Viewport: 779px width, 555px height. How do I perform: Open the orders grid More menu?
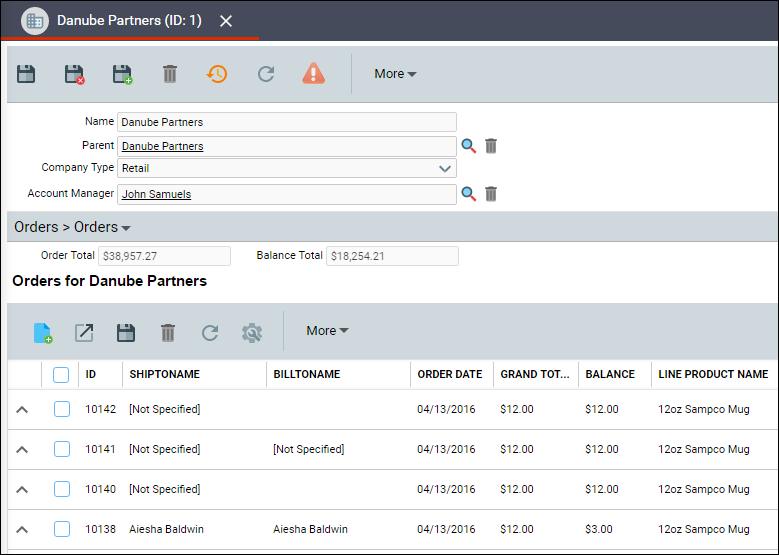327,330
